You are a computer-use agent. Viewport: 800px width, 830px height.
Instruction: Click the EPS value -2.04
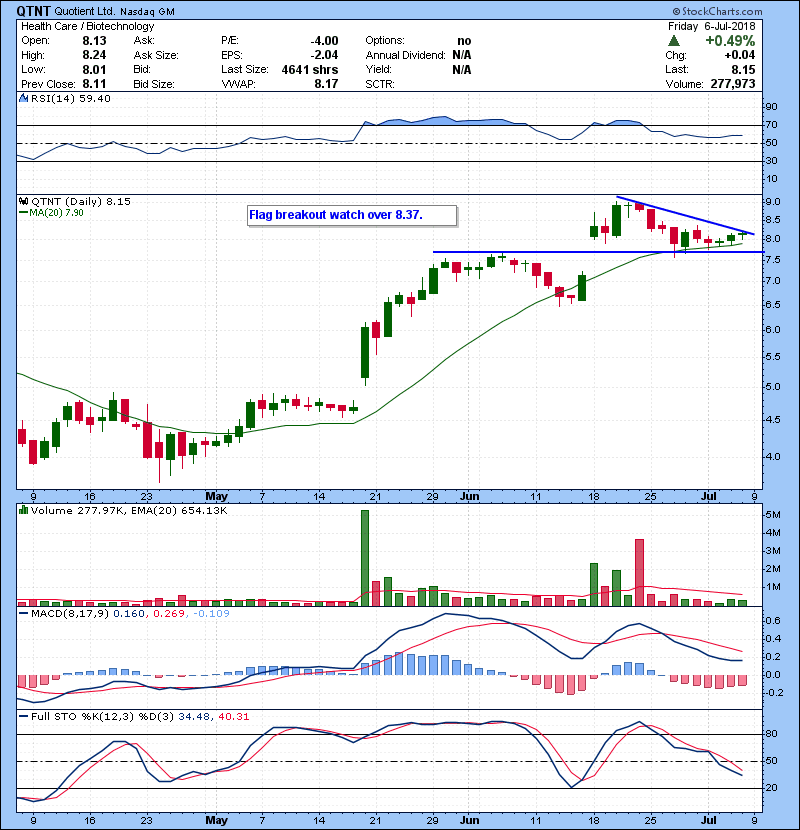click(324, 55)
